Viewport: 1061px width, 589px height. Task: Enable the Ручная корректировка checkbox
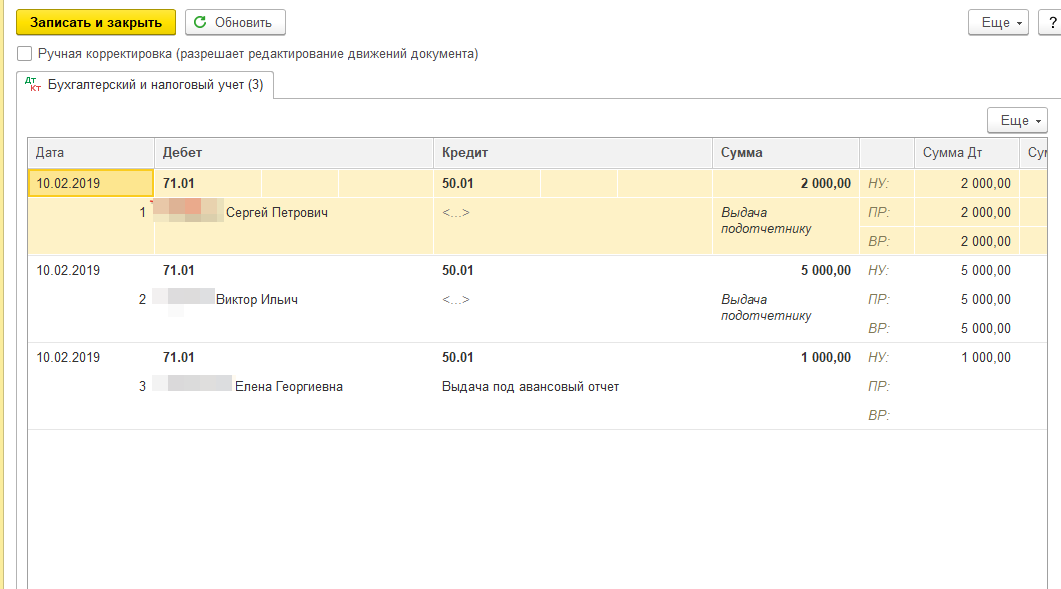click(25, 54)
